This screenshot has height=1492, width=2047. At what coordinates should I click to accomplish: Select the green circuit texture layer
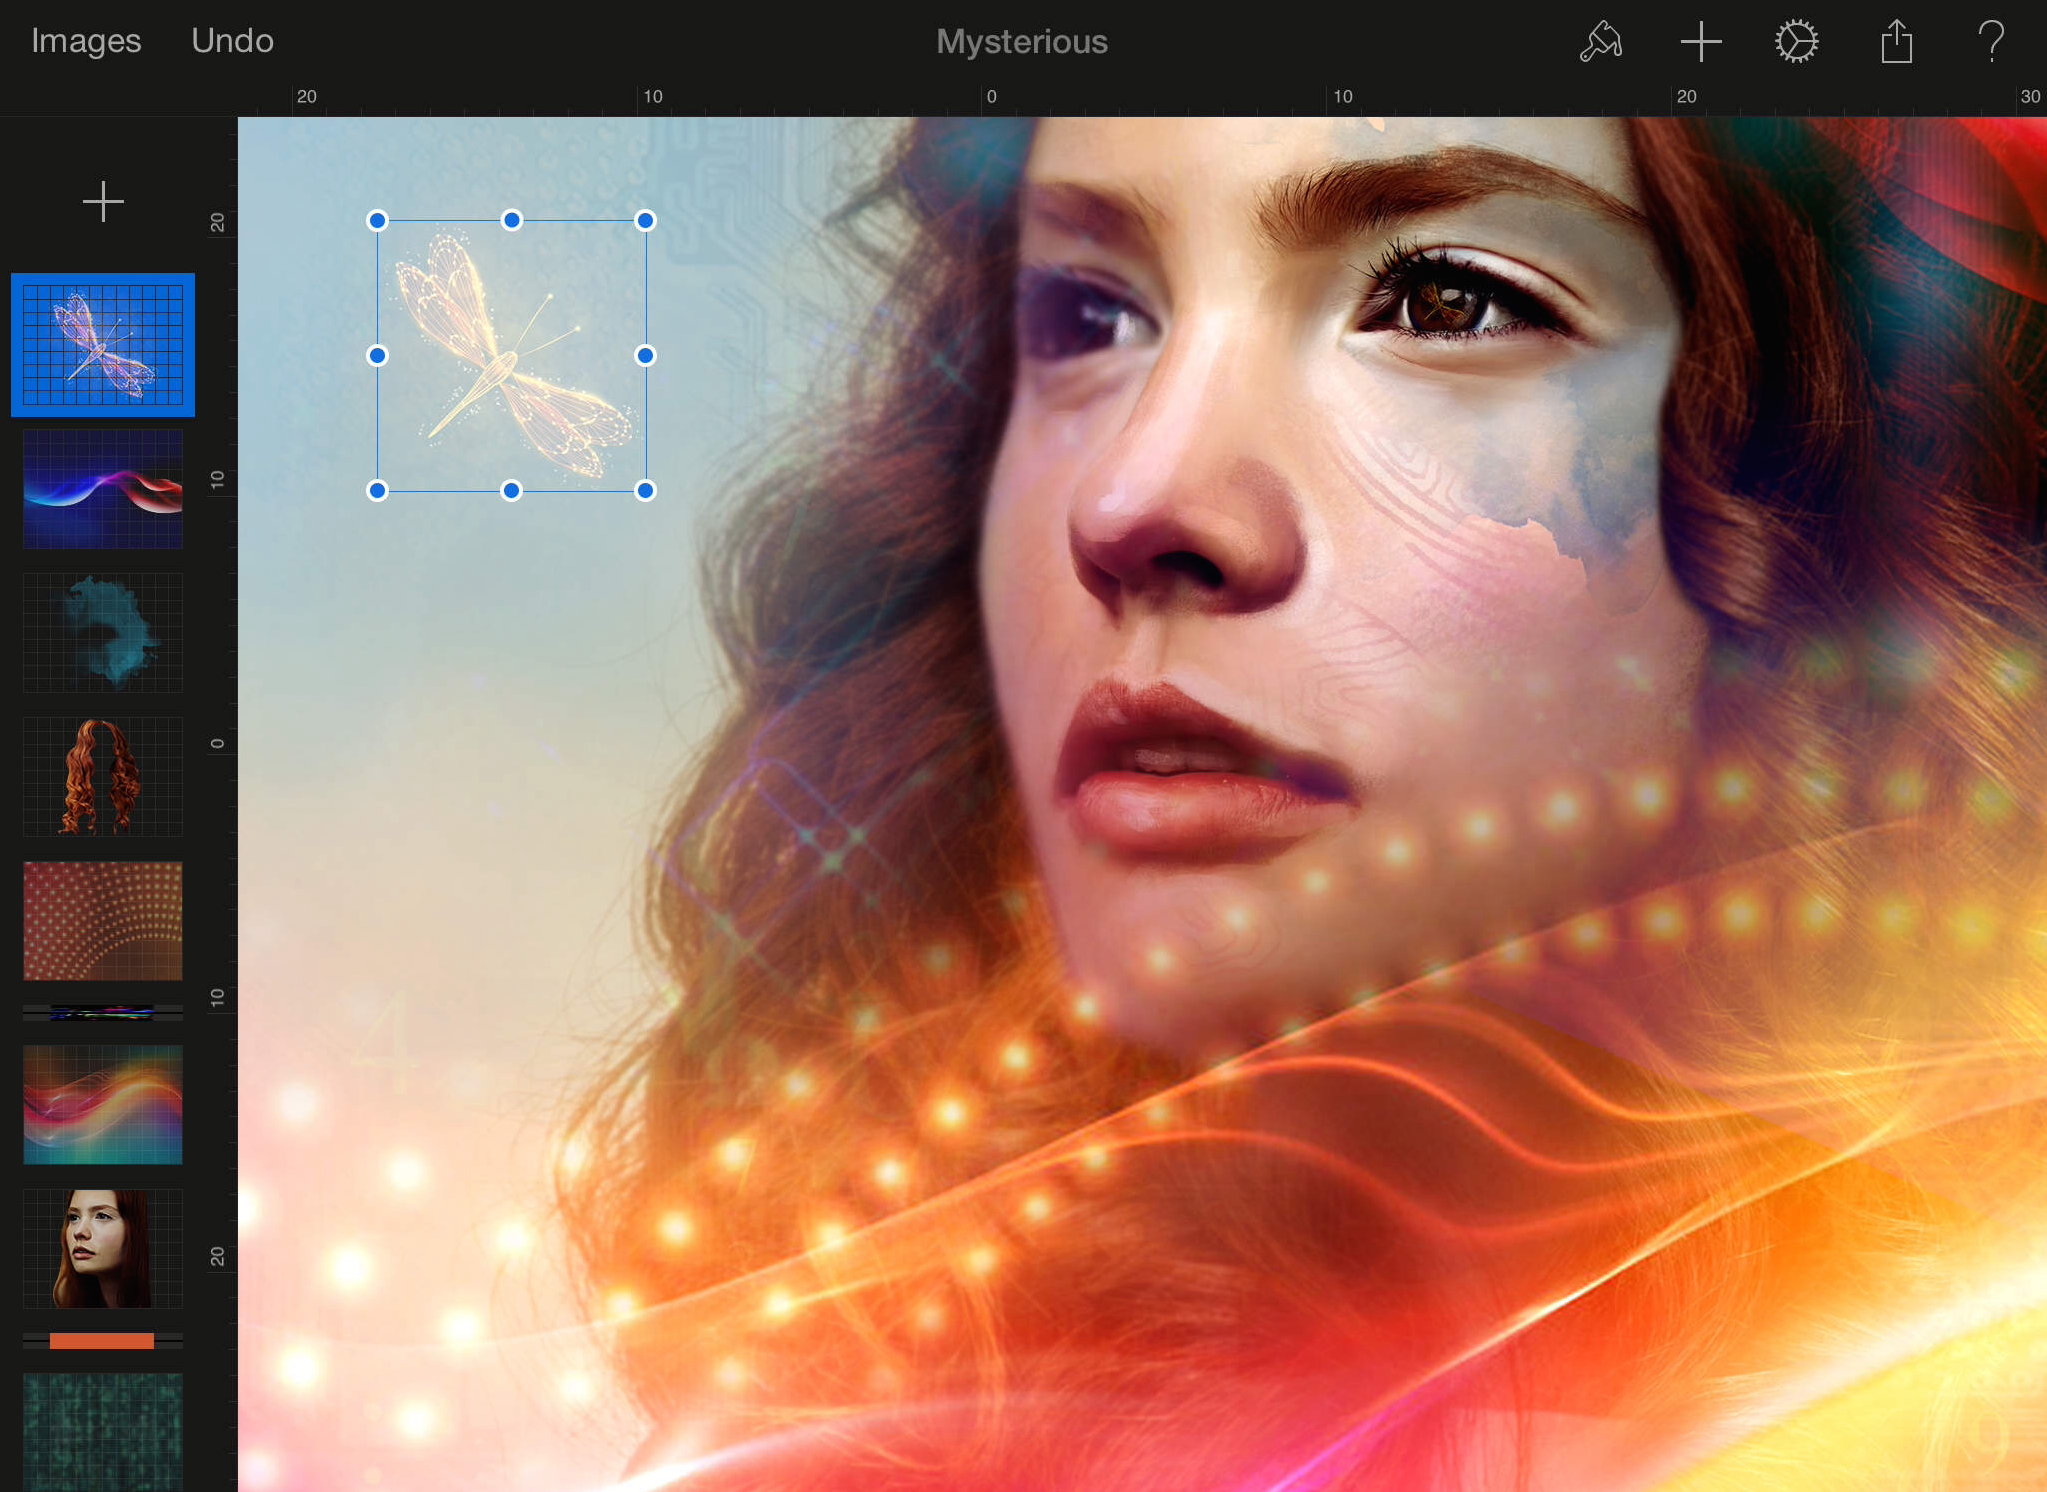103,1430
